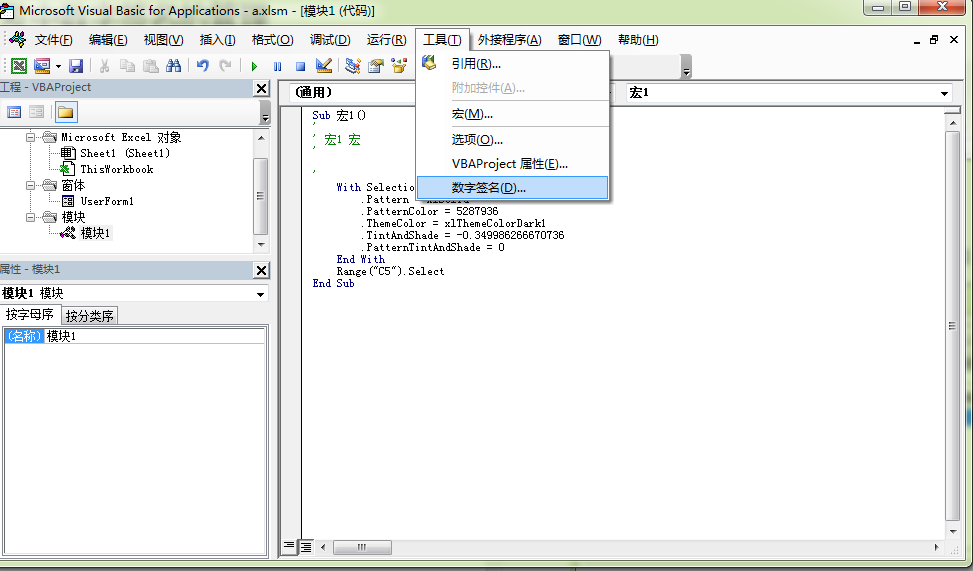Viewport: 973px width, 571px height.
Task: Click the Undo arrow icon
Action: [x=202, y=65]
